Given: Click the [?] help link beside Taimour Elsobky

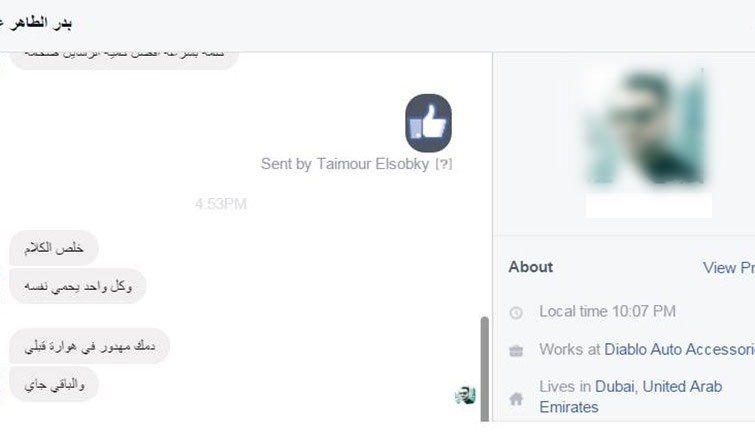Looking at the screenshot, I should pos(444,164).
